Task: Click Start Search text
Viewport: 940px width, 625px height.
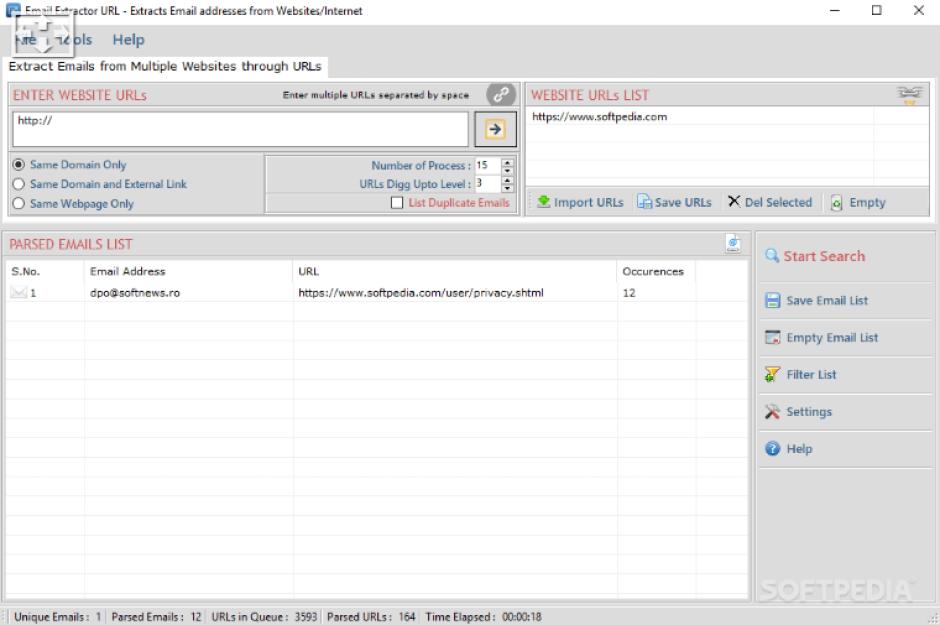Action: point(824,256)
